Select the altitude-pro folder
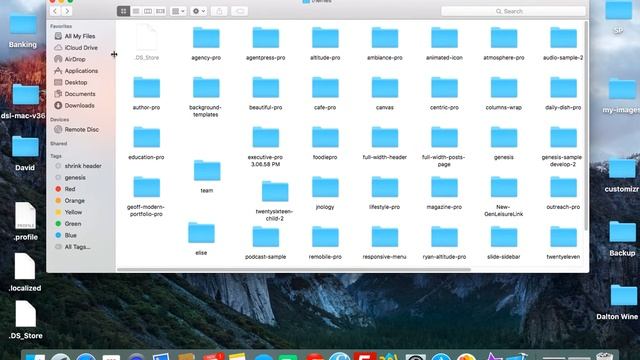The image size is (640, 360). (x=325, y=43)
